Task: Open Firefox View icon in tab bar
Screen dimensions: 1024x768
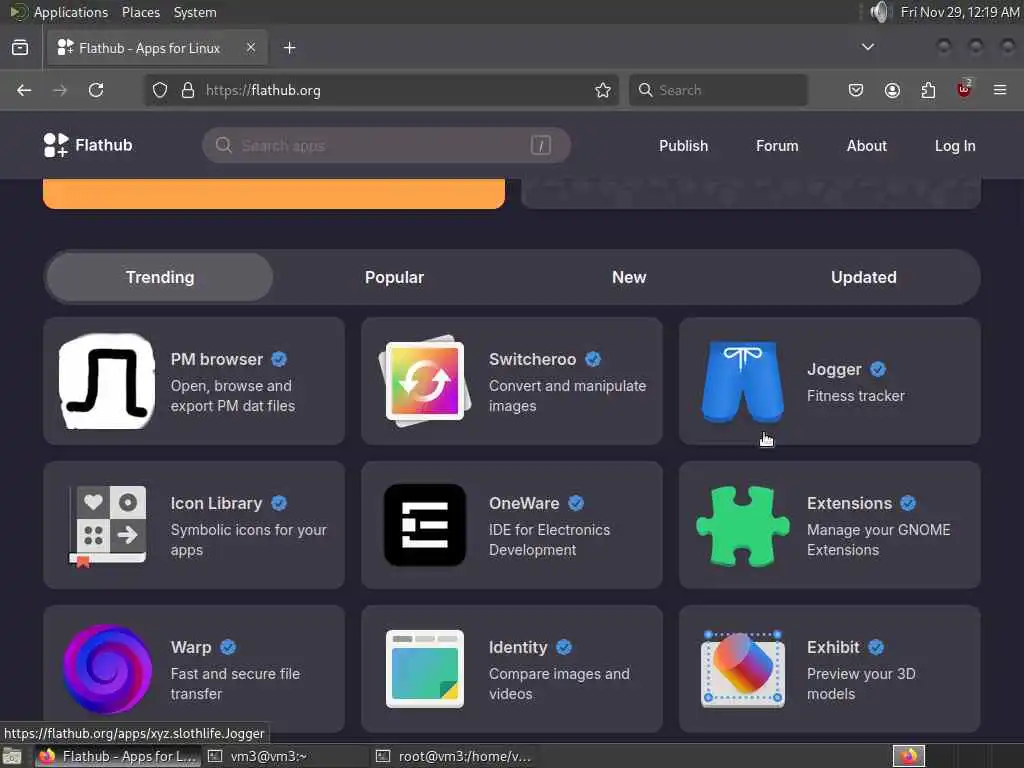Action: pos(20,48)
